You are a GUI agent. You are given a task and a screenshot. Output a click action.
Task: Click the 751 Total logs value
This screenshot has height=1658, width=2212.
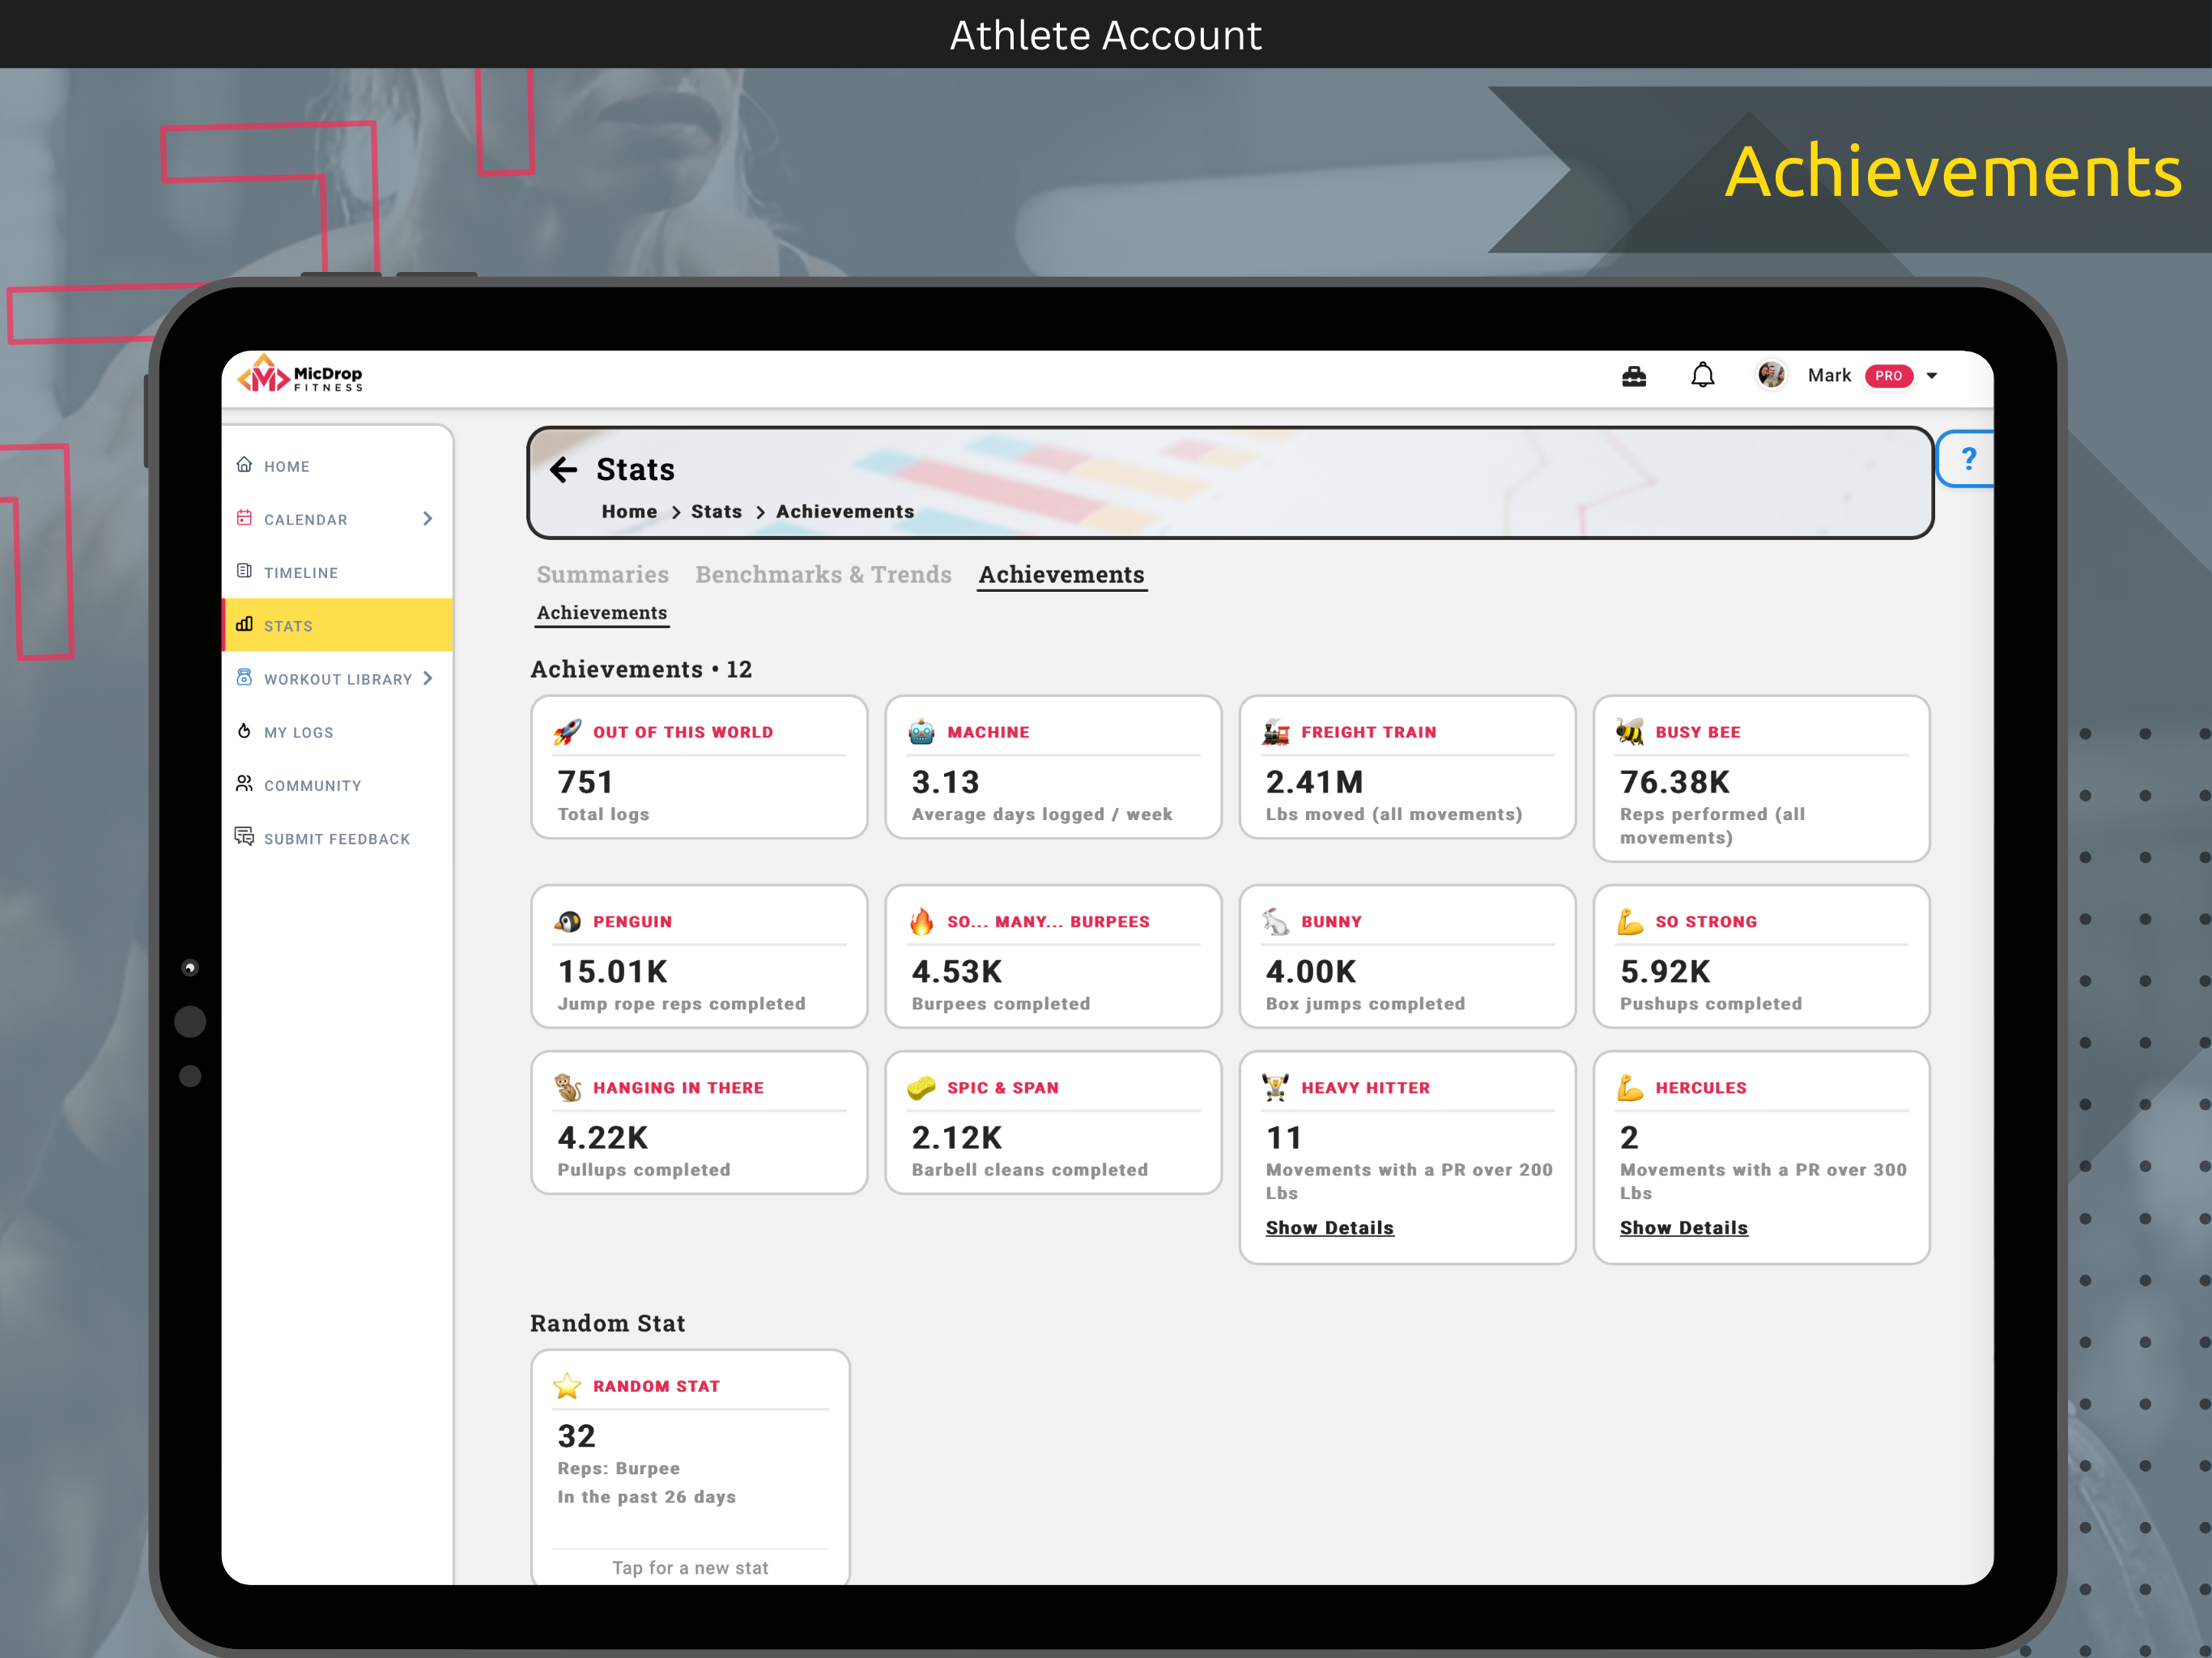click(x=585, y=782)
